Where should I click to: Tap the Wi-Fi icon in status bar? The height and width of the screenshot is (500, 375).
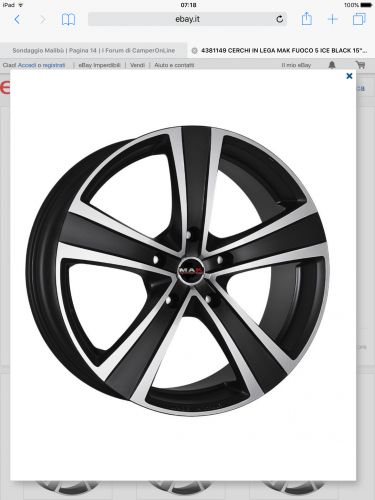pyautogui.click(x=21, y=5)
